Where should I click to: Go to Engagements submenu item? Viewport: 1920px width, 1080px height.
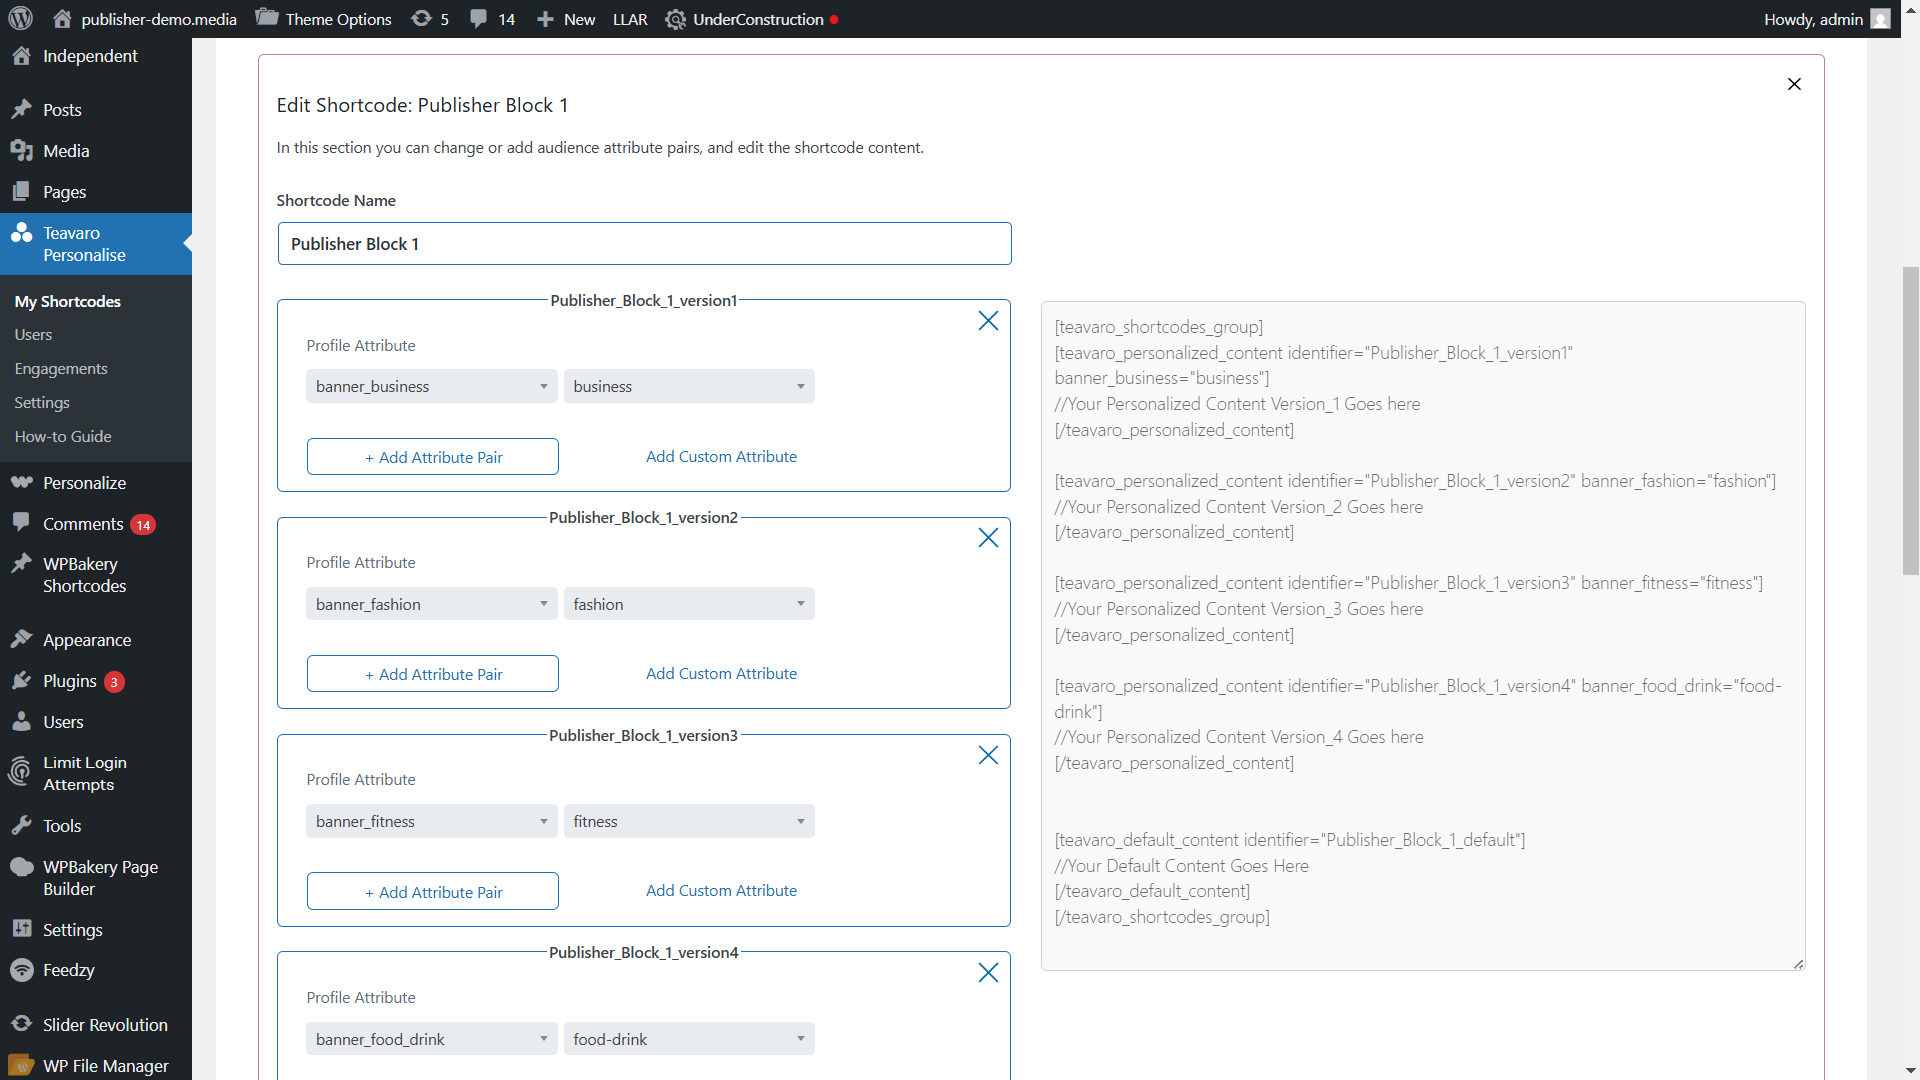pyautogui.click(x=61, y=369)
